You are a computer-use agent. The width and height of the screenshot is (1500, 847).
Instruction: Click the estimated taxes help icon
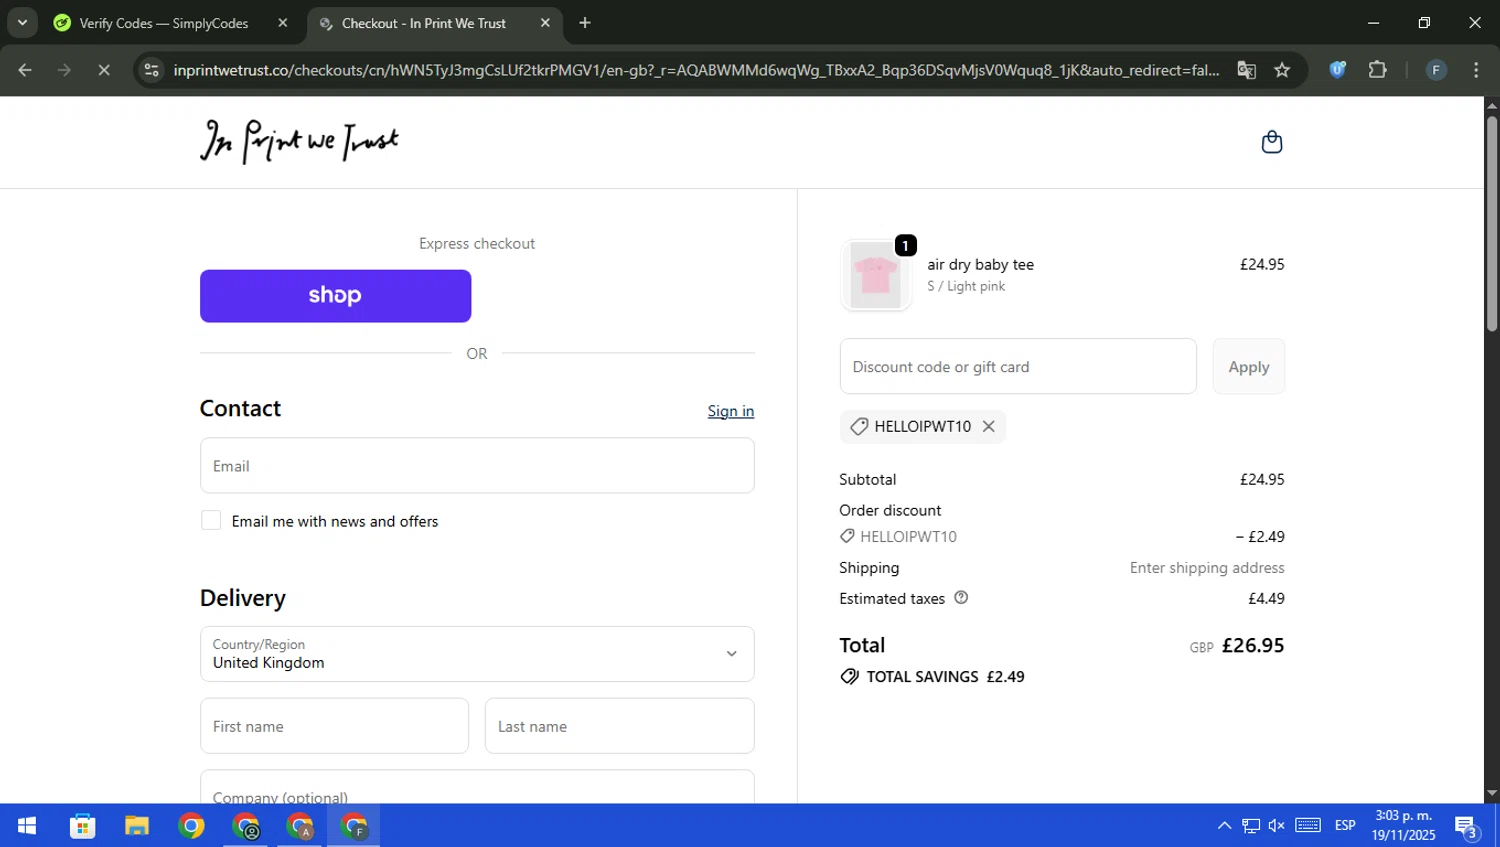coord(961,598)
